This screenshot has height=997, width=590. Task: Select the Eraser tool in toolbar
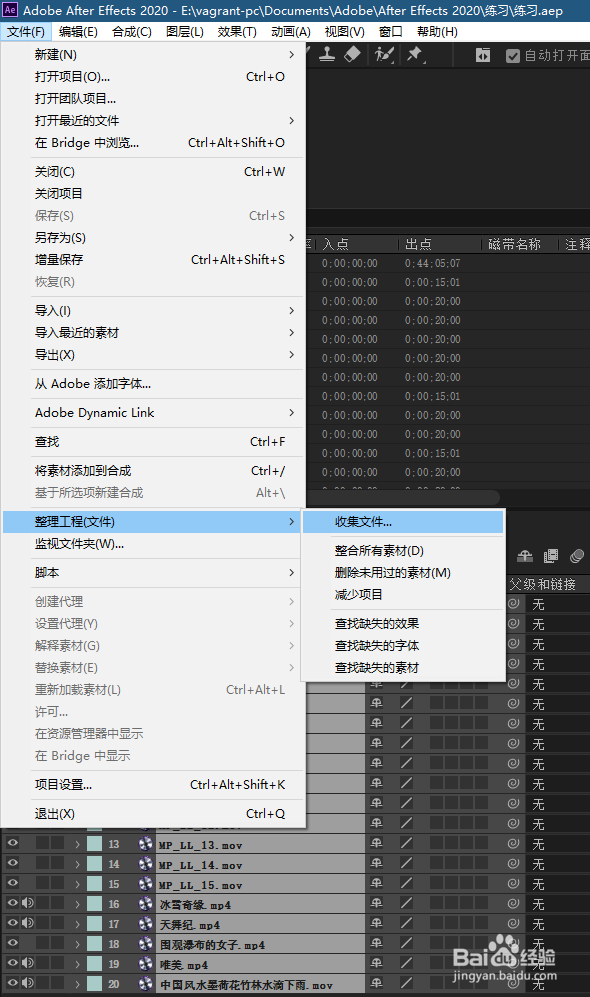352,55
